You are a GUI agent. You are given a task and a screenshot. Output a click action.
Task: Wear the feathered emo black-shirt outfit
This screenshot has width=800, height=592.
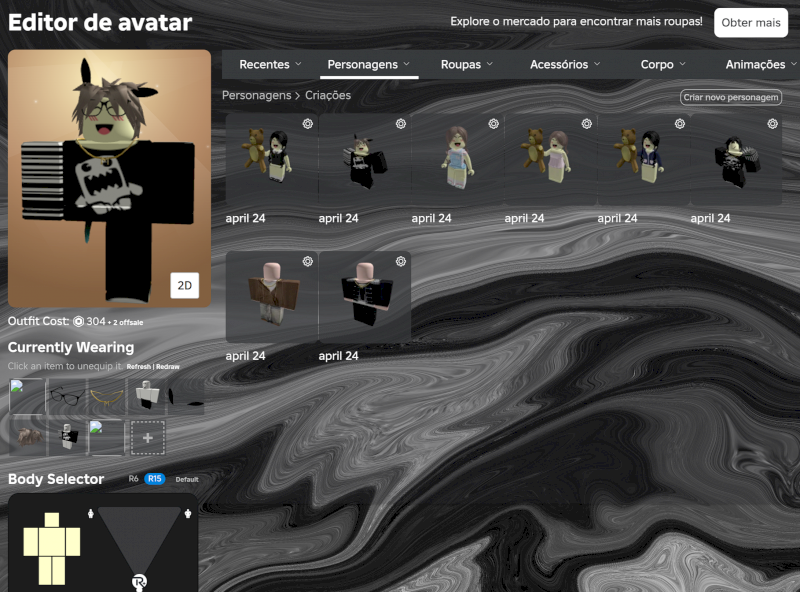[365, 159]
